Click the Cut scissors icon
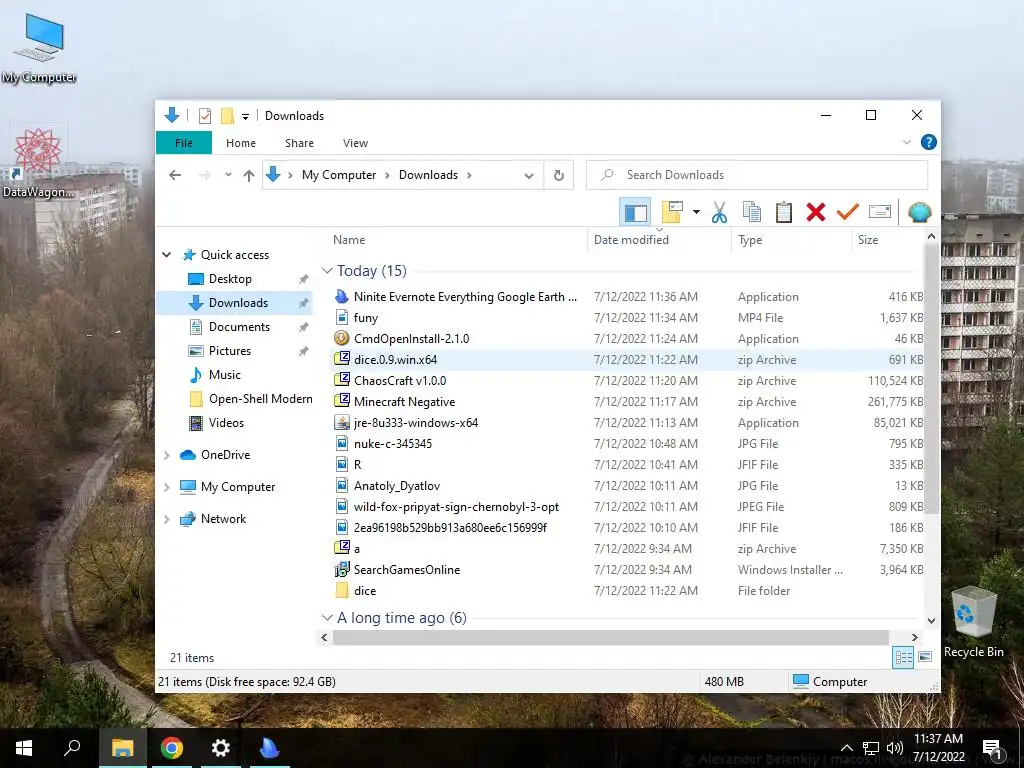Viewport: 1024px width, 768px height. pos(719,212)
